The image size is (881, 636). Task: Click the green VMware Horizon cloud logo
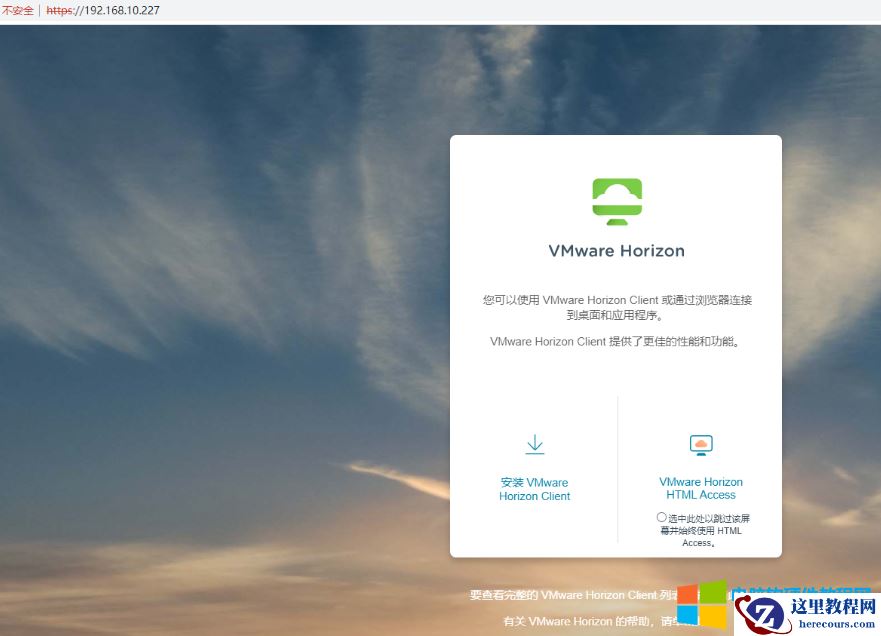click(617, 202)
